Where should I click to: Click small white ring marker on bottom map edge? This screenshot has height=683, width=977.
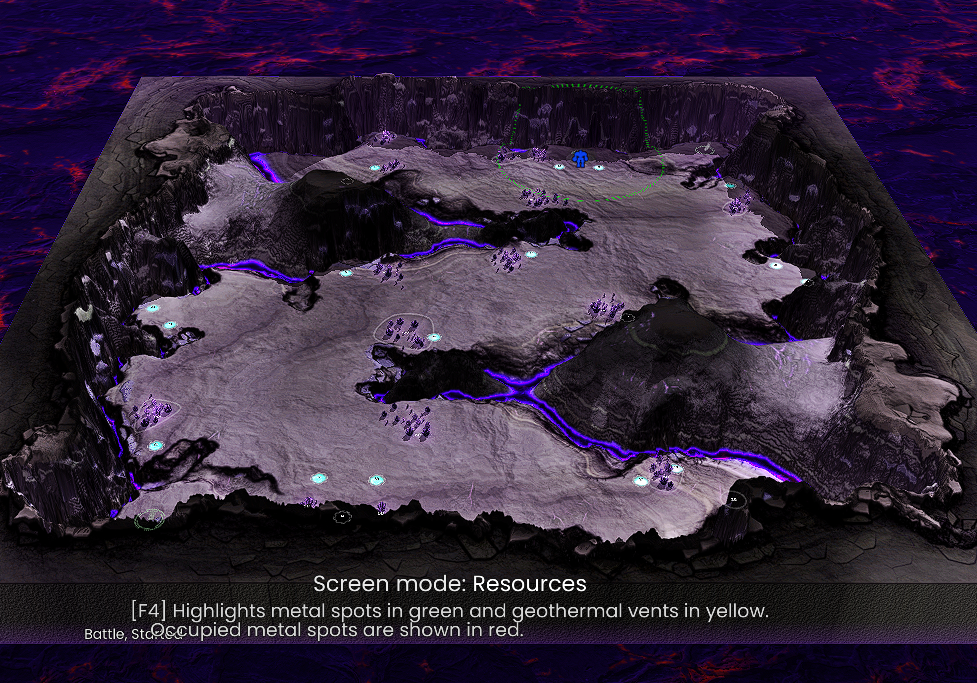tap(342, 516)
